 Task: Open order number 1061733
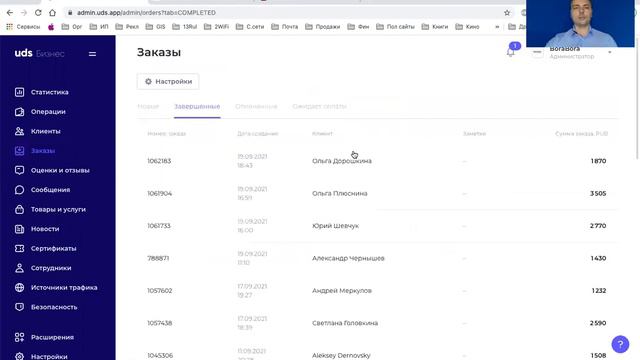pos(159,226)
